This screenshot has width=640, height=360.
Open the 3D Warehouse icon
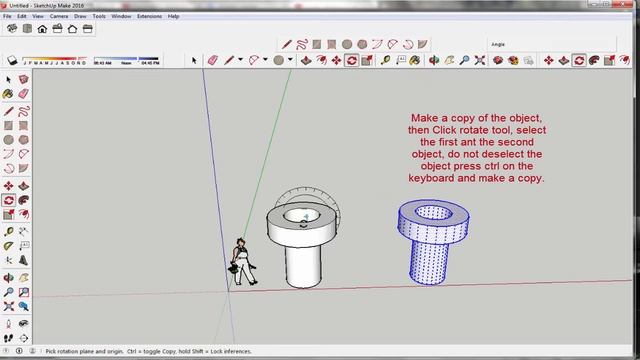click(x=498, y=60)
